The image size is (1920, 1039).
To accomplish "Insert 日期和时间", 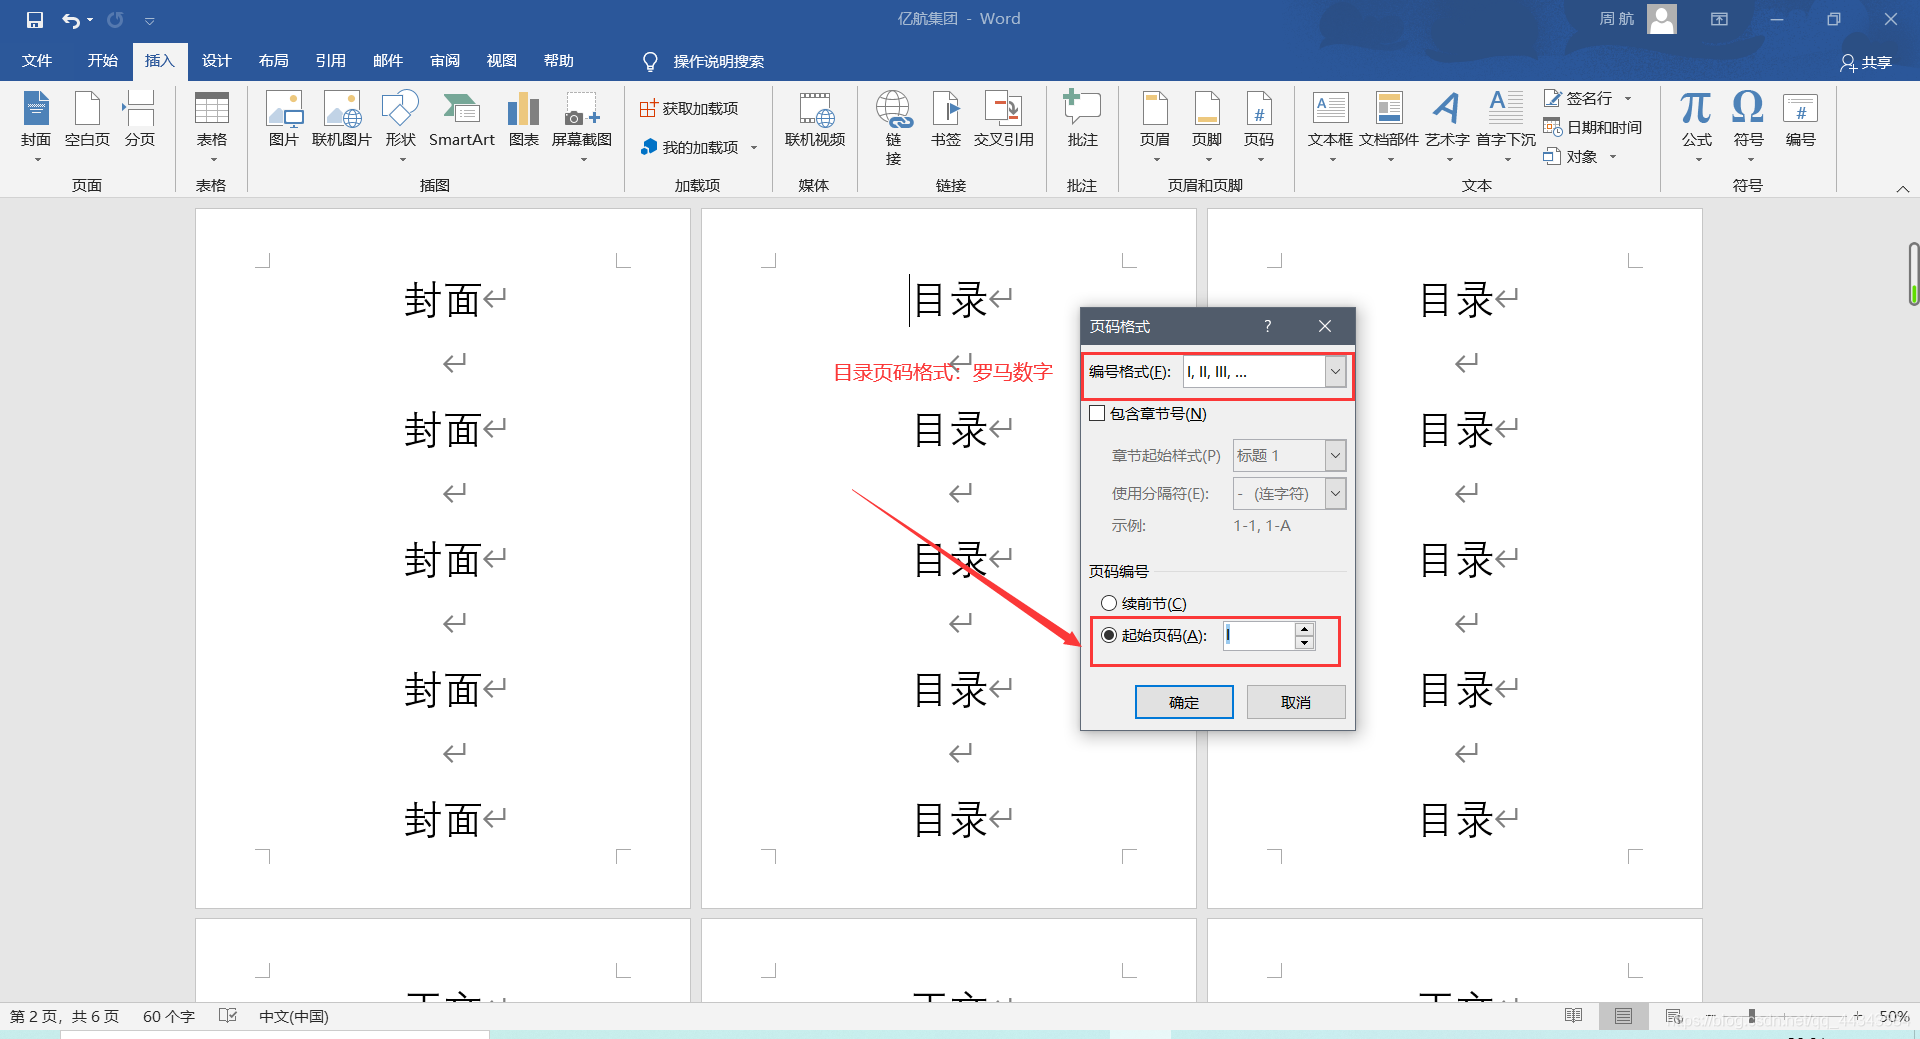I will (1592, 127).
